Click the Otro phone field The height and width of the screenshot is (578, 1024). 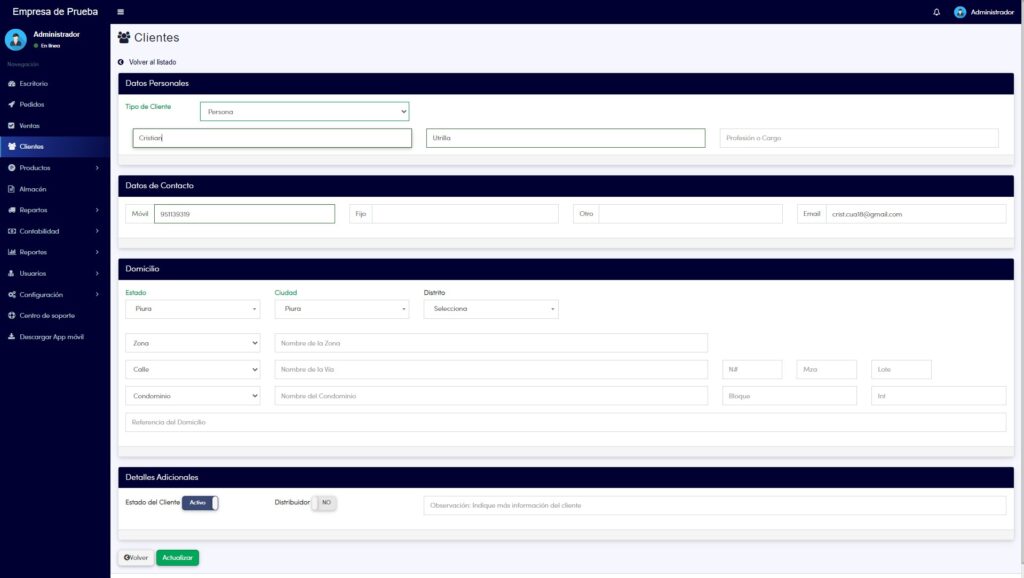(690, 214)
